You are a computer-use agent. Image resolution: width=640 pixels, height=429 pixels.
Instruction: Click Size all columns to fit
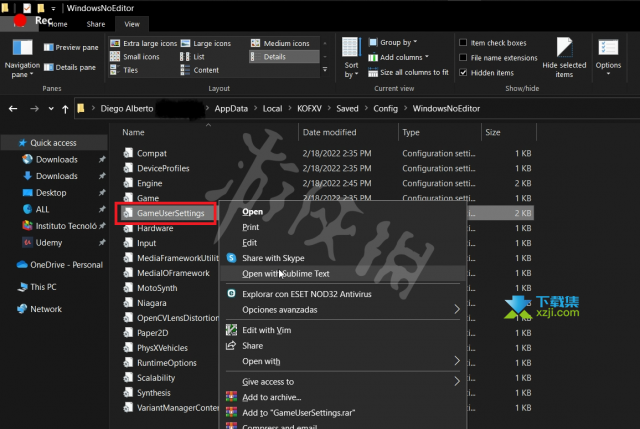tap(408, 73)
